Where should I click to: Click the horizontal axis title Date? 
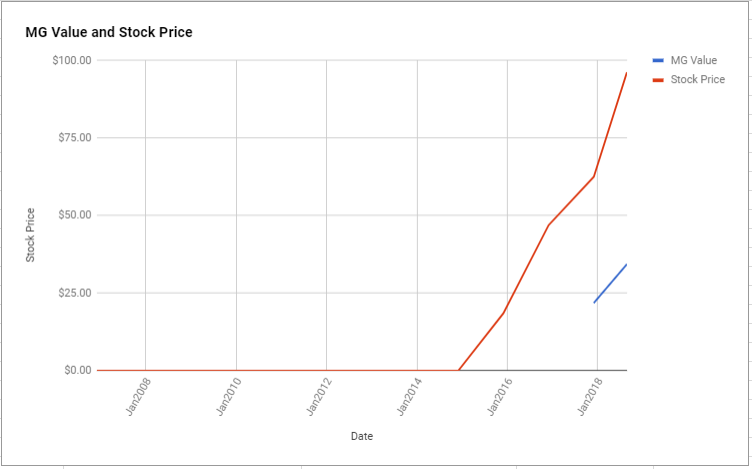pos(362,436)
